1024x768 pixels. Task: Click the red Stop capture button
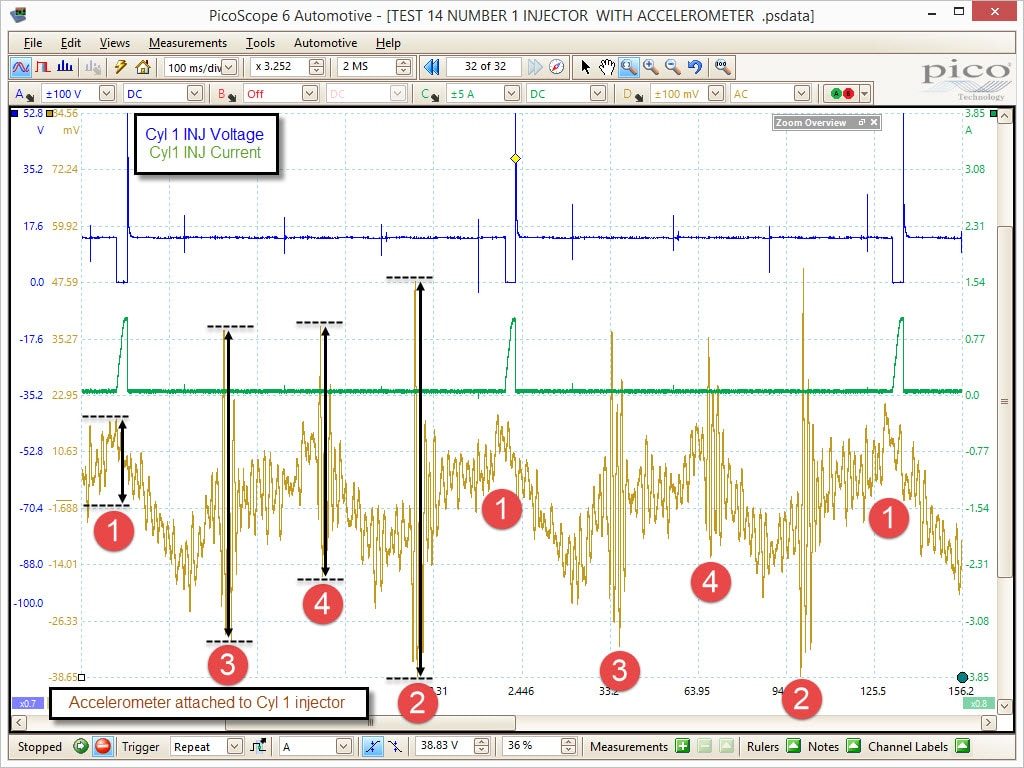pos(103,746)
